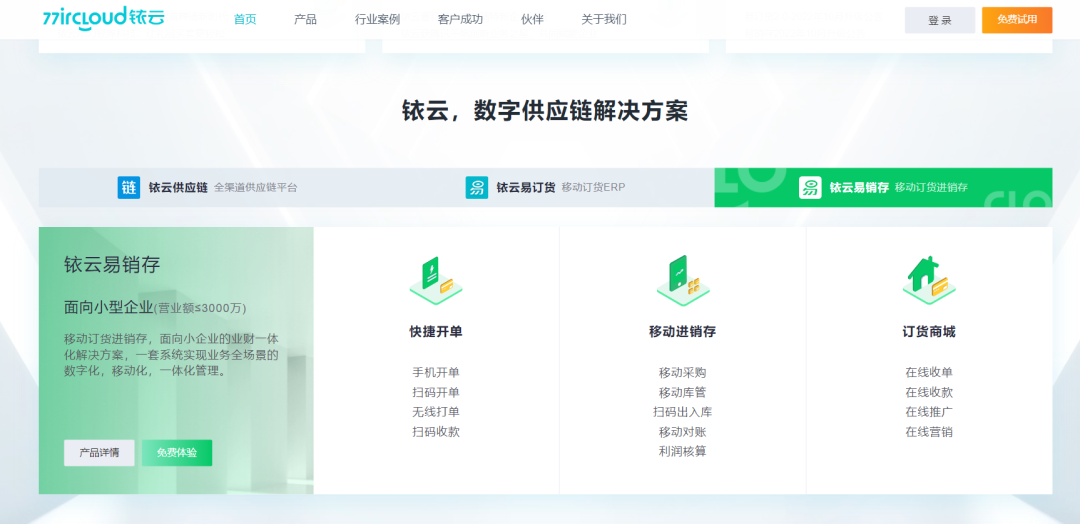
Task: Click the 无线打单 feature text
Action: coord(436,412)
